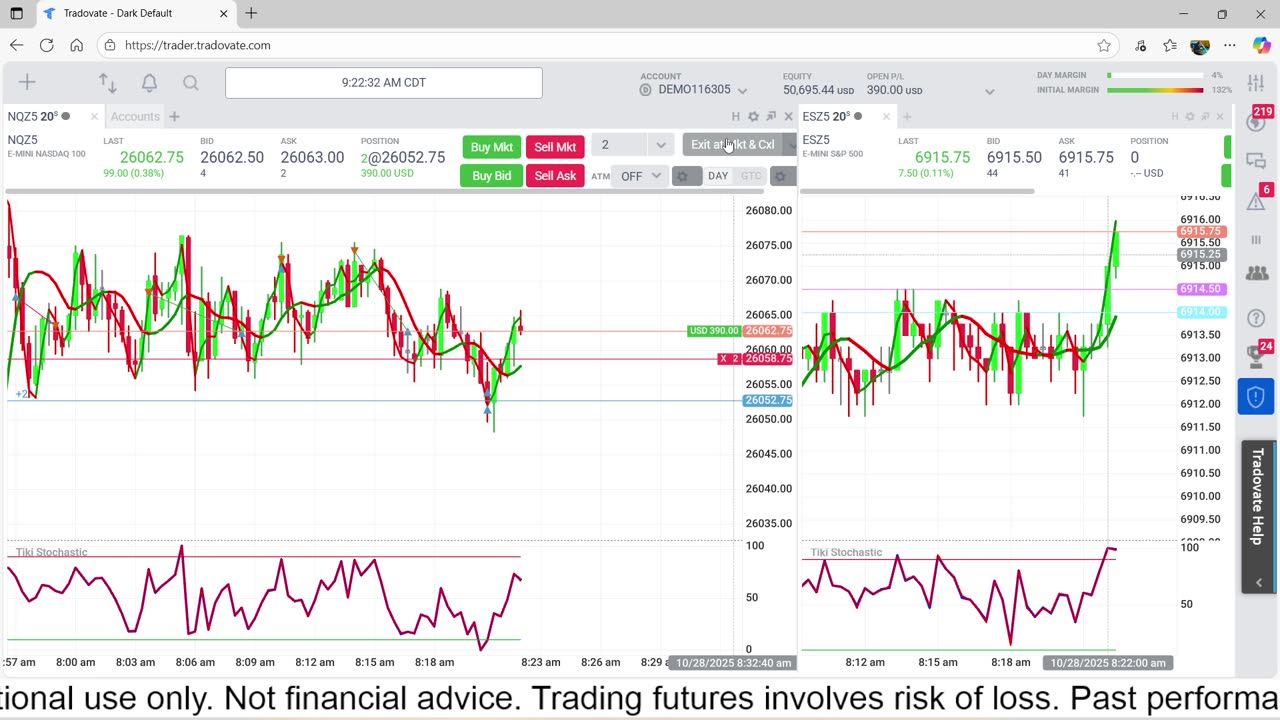Click the Tiki Stochastic label on ESZ5 chart

(846, 552)
